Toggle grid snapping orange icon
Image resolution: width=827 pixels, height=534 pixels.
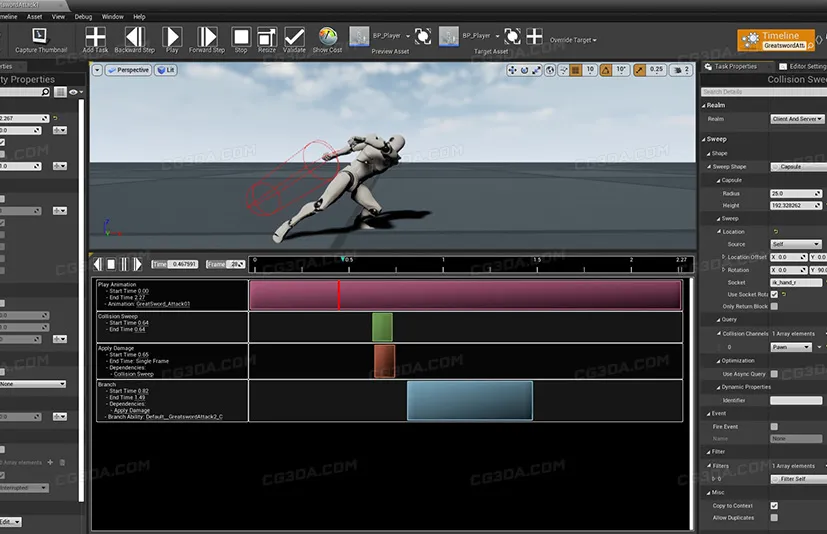point(575,70)
